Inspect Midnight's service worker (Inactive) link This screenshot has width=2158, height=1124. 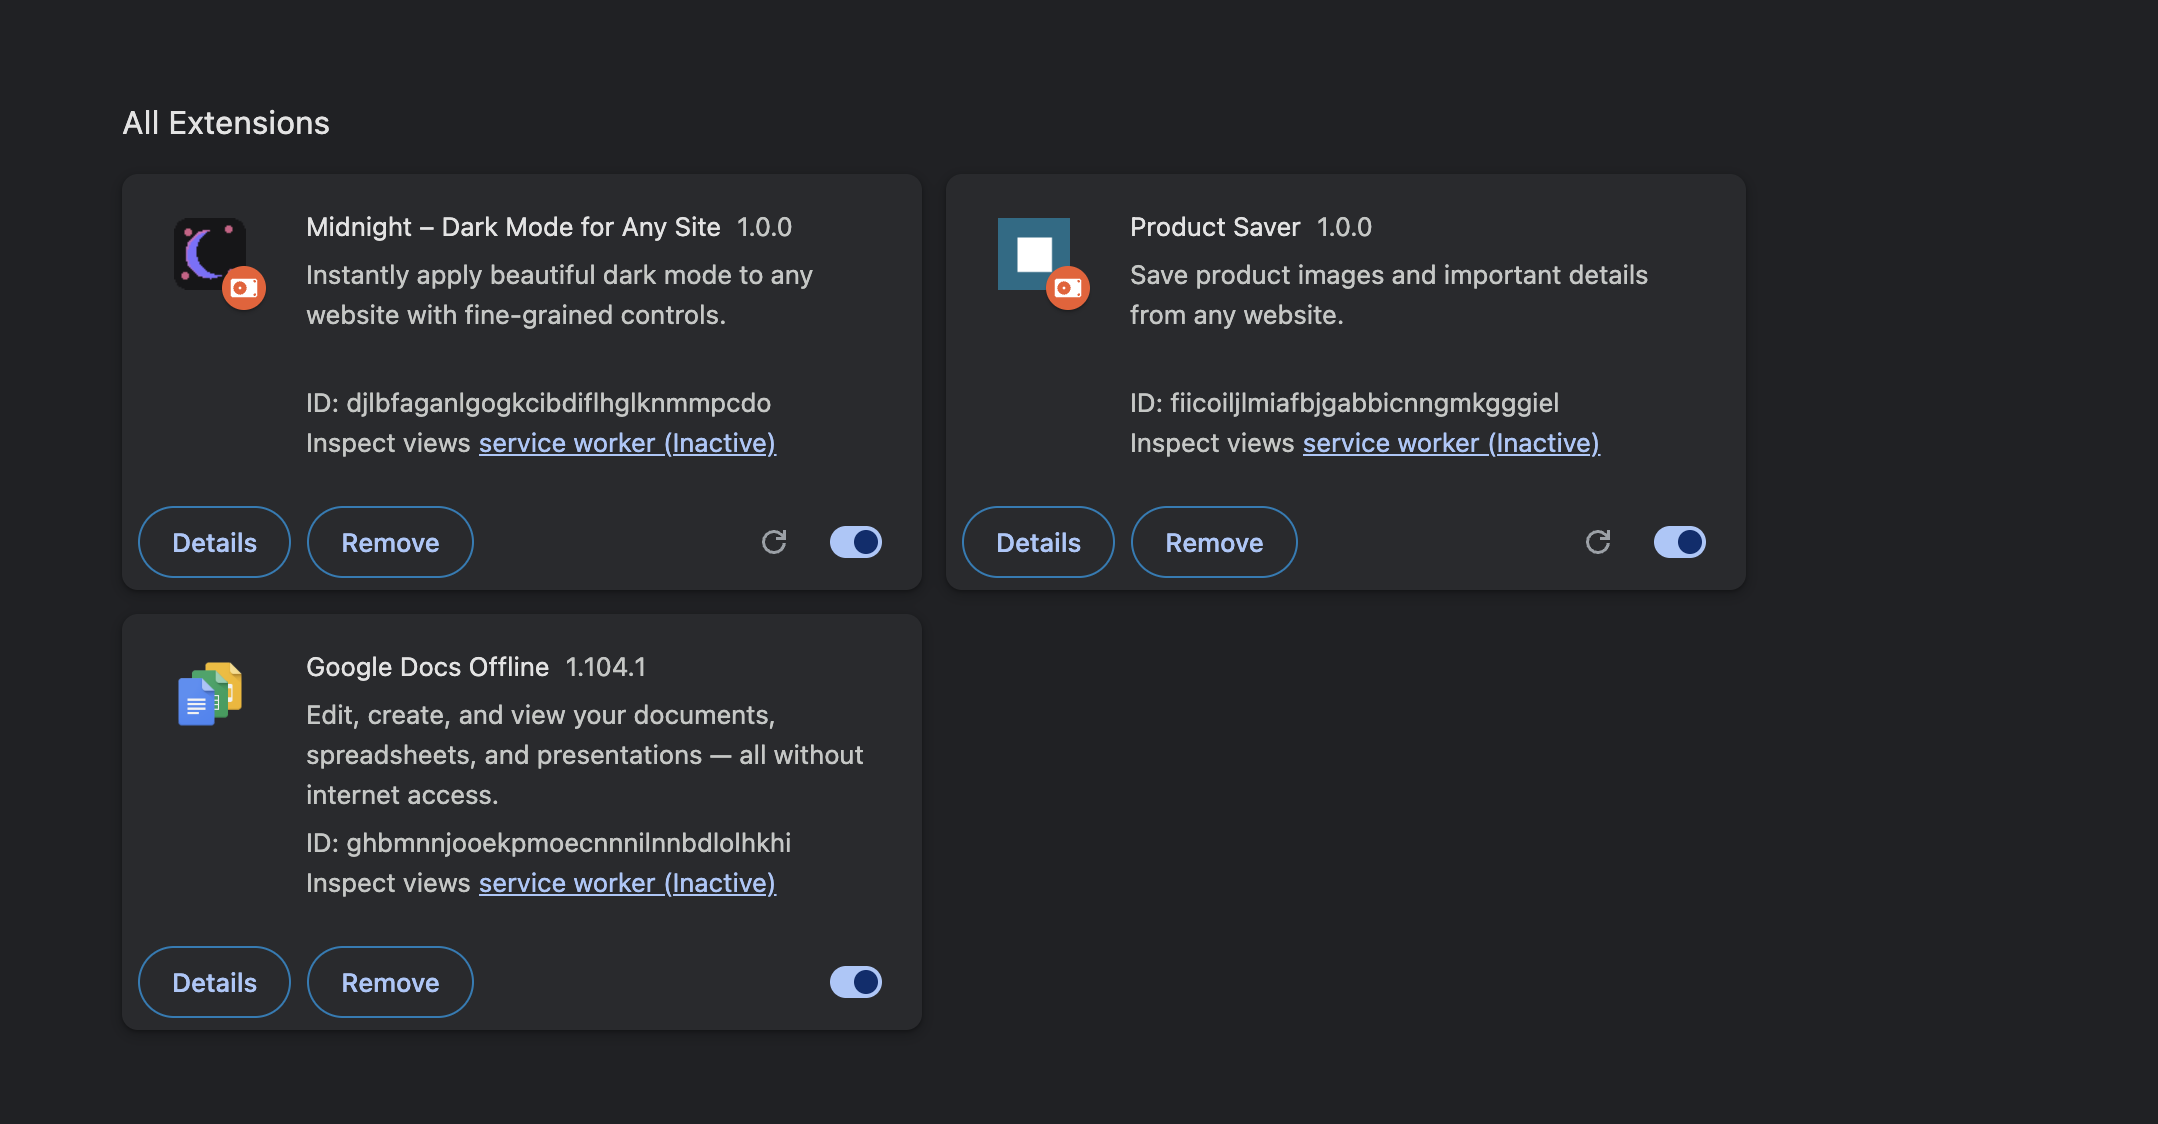click(627, 443)
